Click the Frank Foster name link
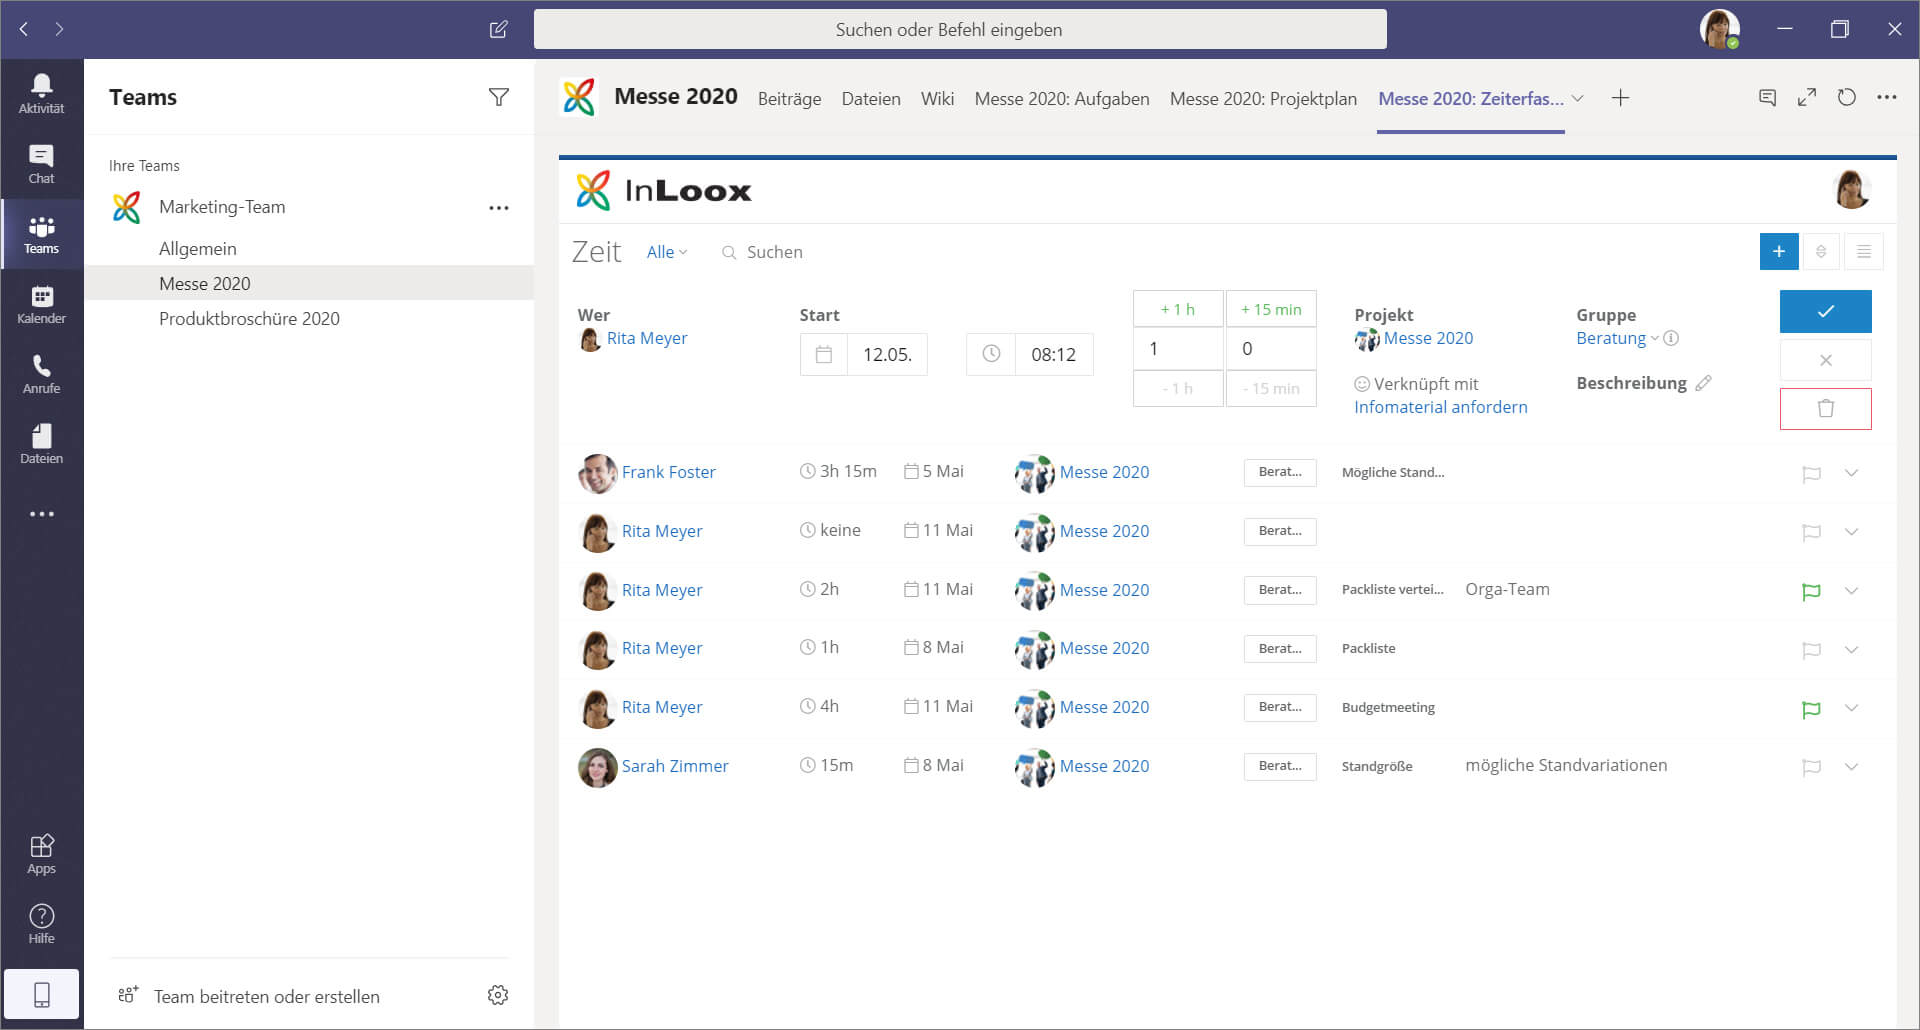 click(x=669, y=472)
